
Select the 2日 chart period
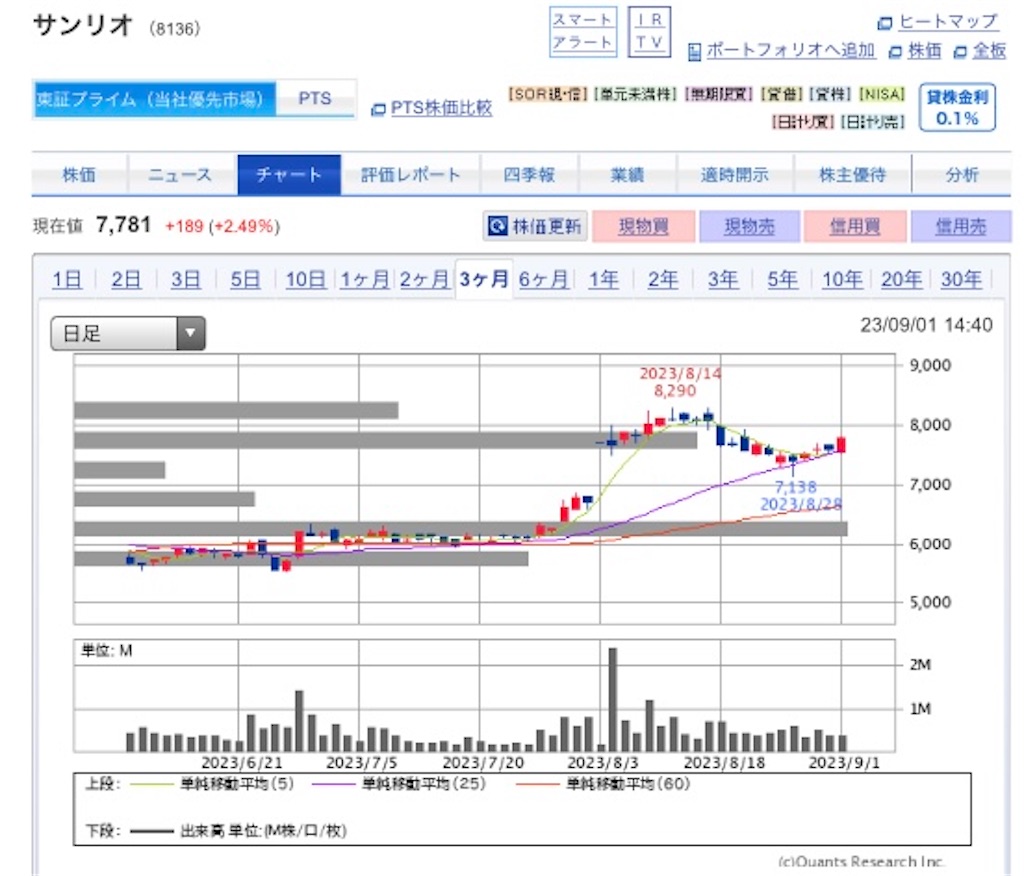(126, 280)
